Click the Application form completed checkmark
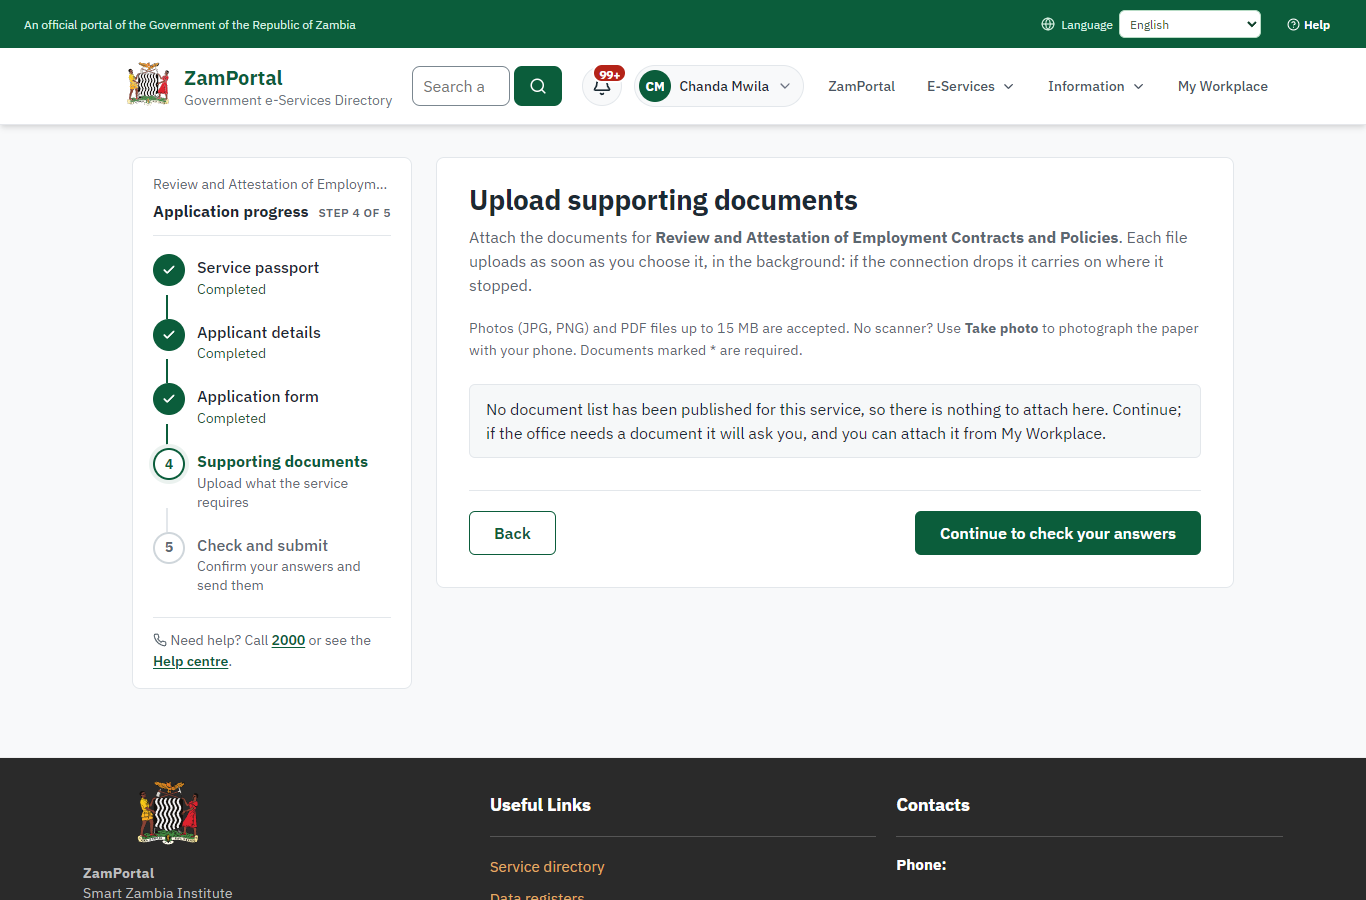 [169, 399]
